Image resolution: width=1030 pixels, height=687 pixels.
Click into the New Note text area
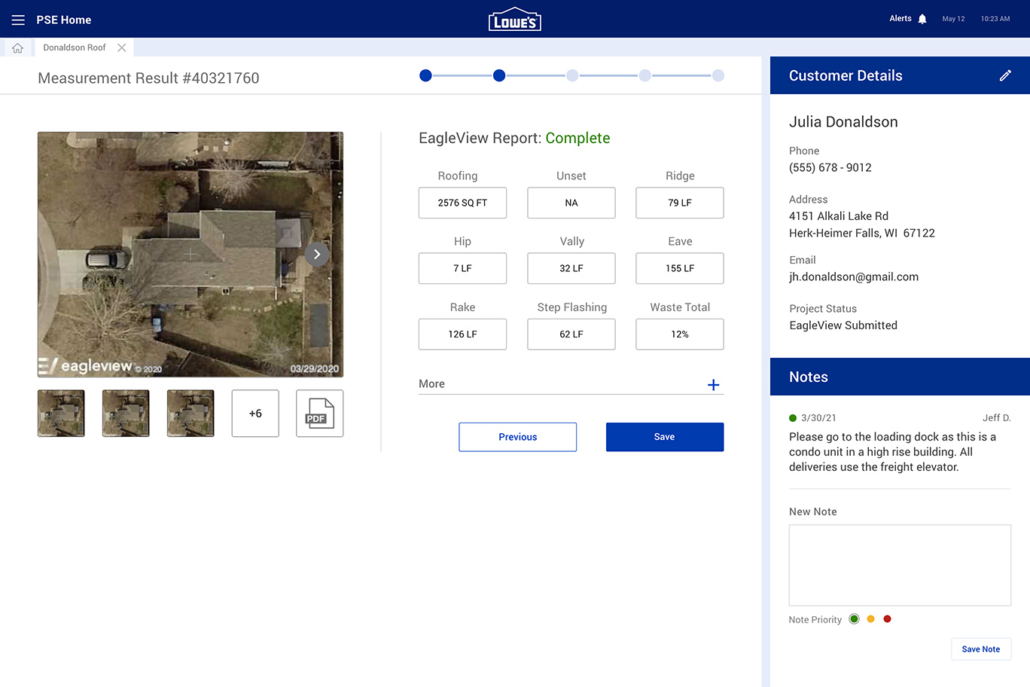900,565
